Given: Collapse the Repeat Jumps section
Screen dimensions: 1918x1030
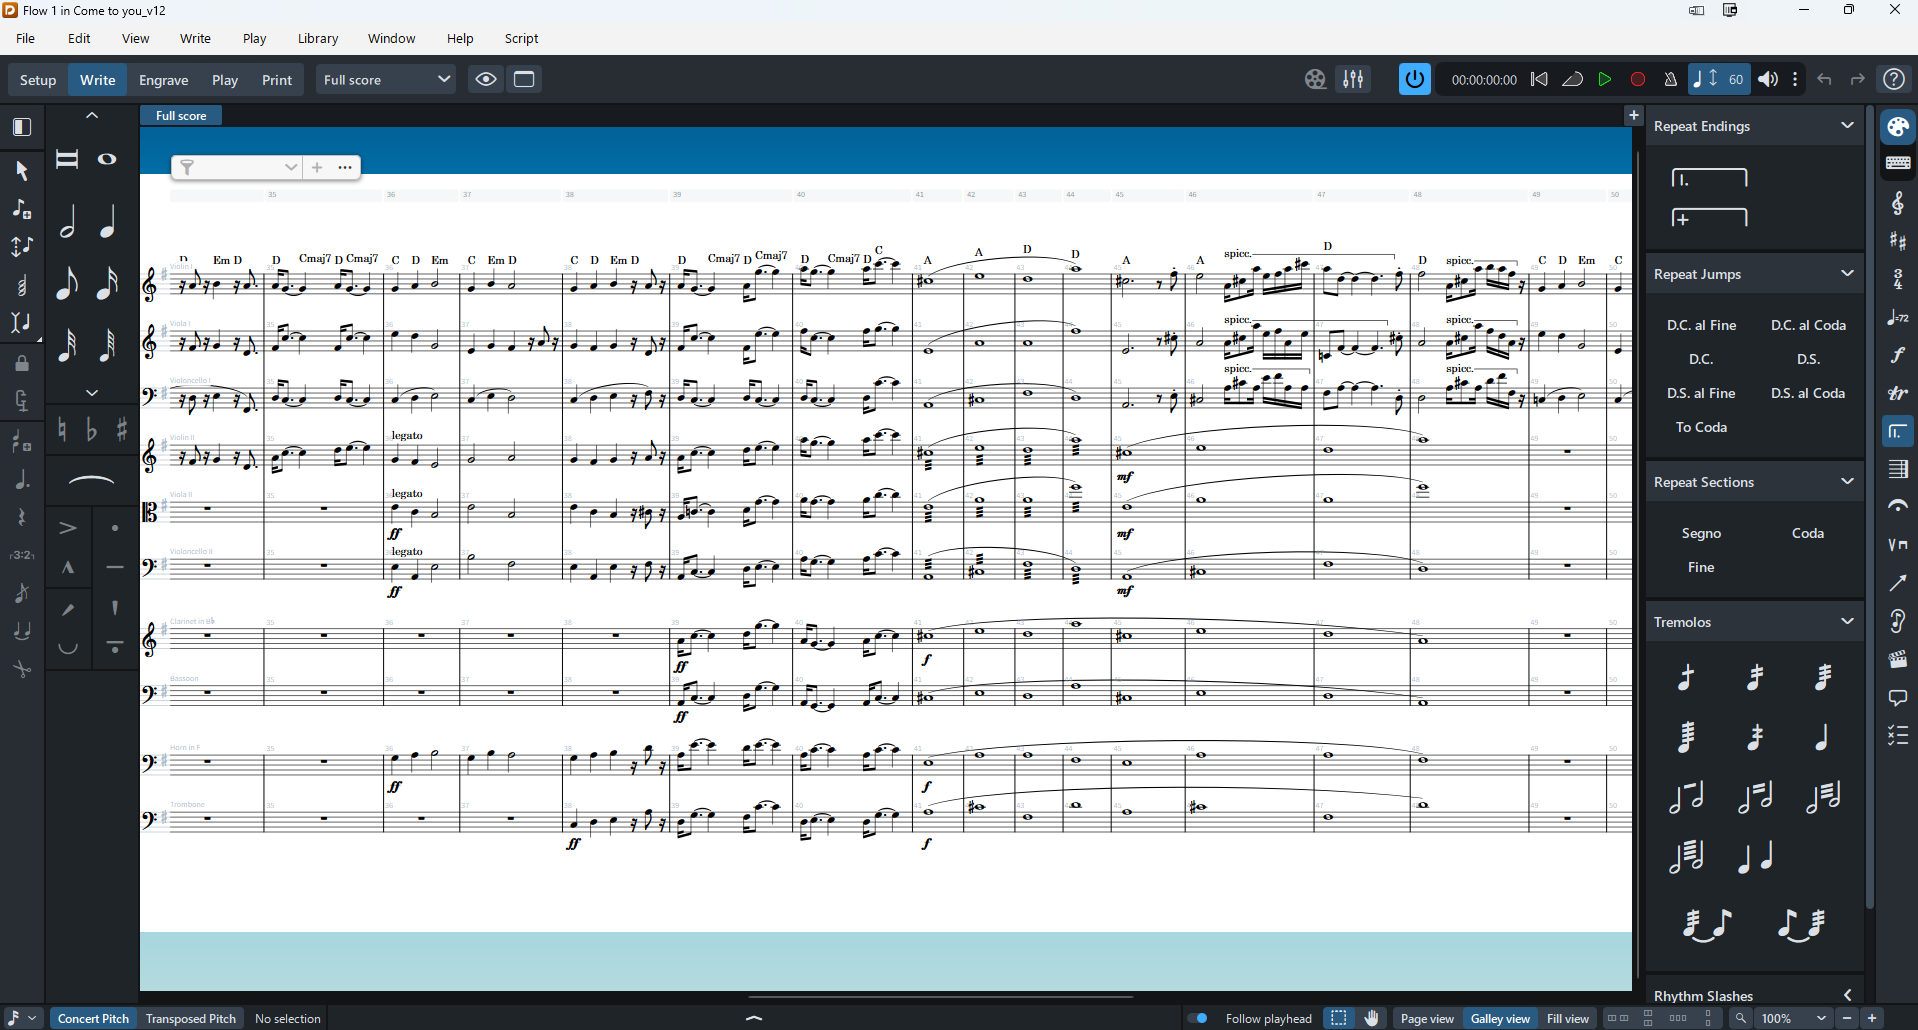Looking at the screenshot, I should click(1846, 274).
